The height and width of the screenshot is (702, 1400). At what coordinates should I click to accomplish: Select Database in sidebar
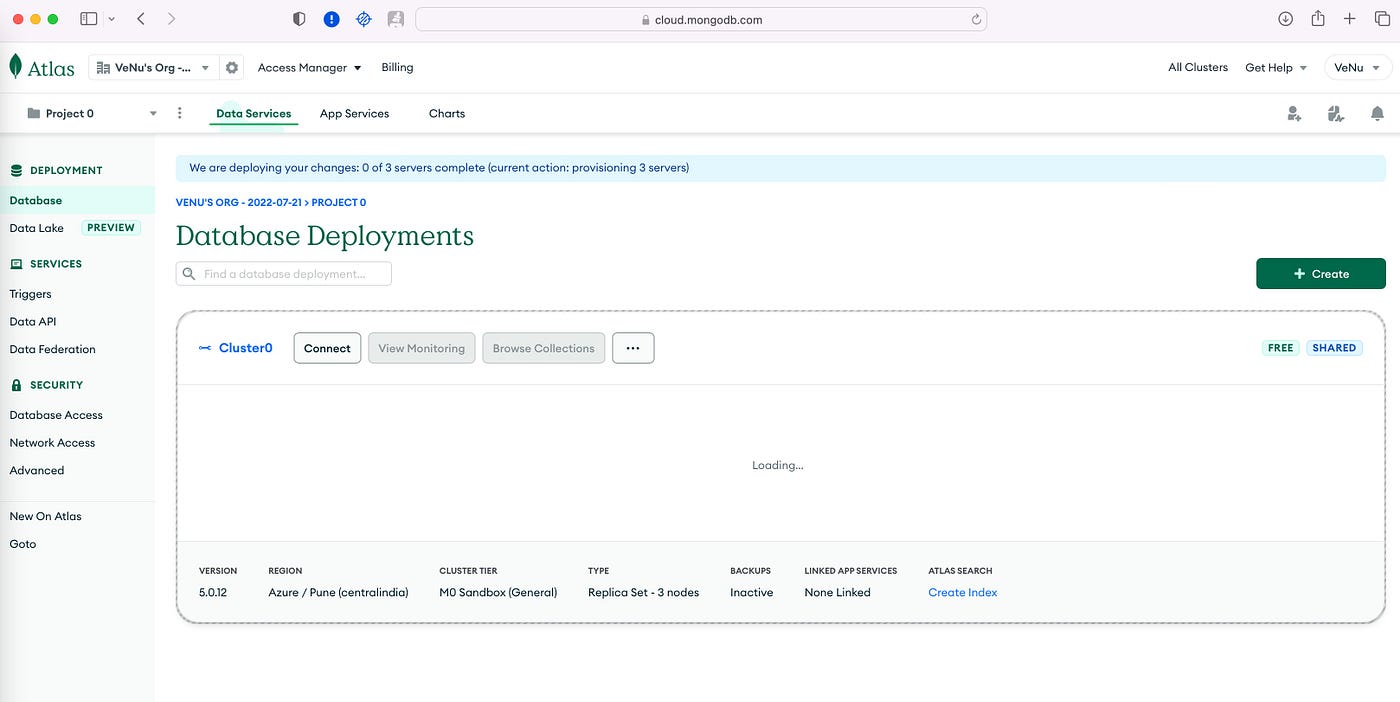pos(77,201)
